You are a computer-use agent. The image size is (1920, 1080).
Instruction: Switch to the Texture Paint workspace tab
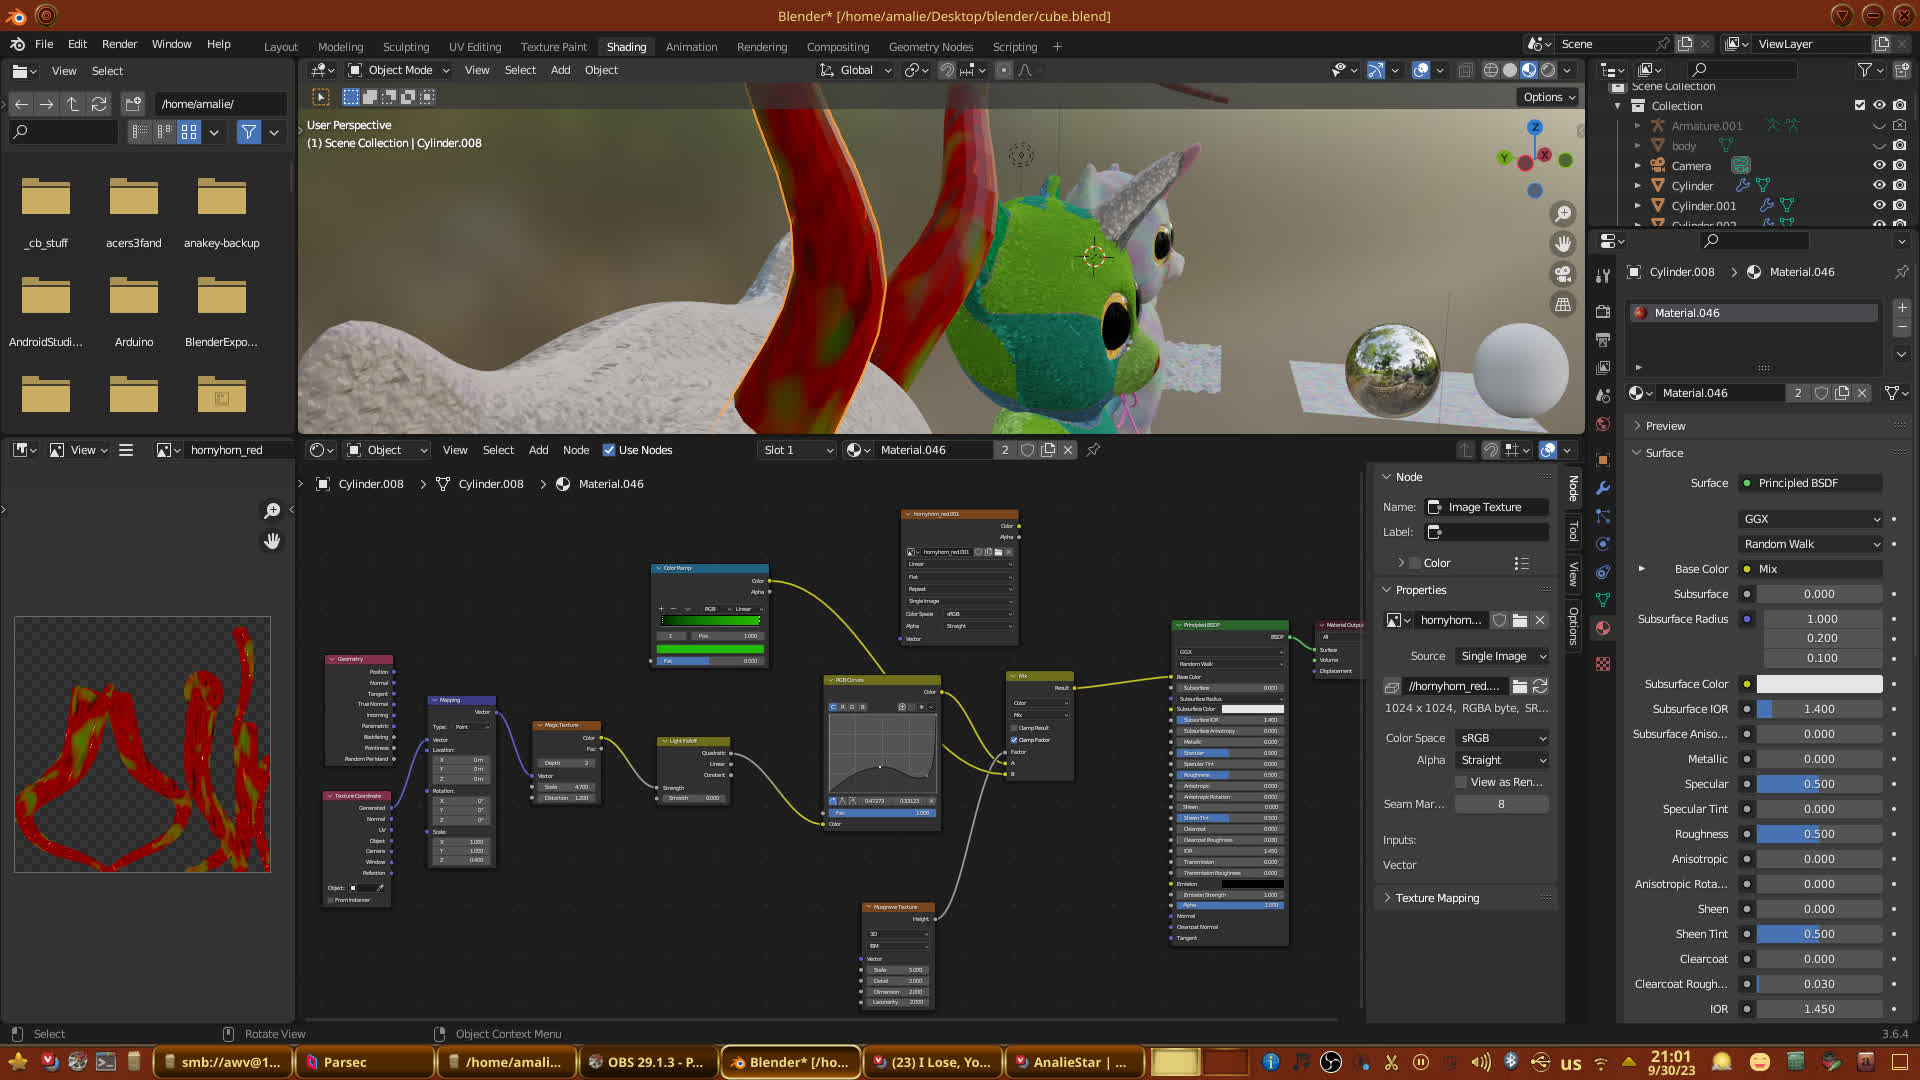[553, 47]
